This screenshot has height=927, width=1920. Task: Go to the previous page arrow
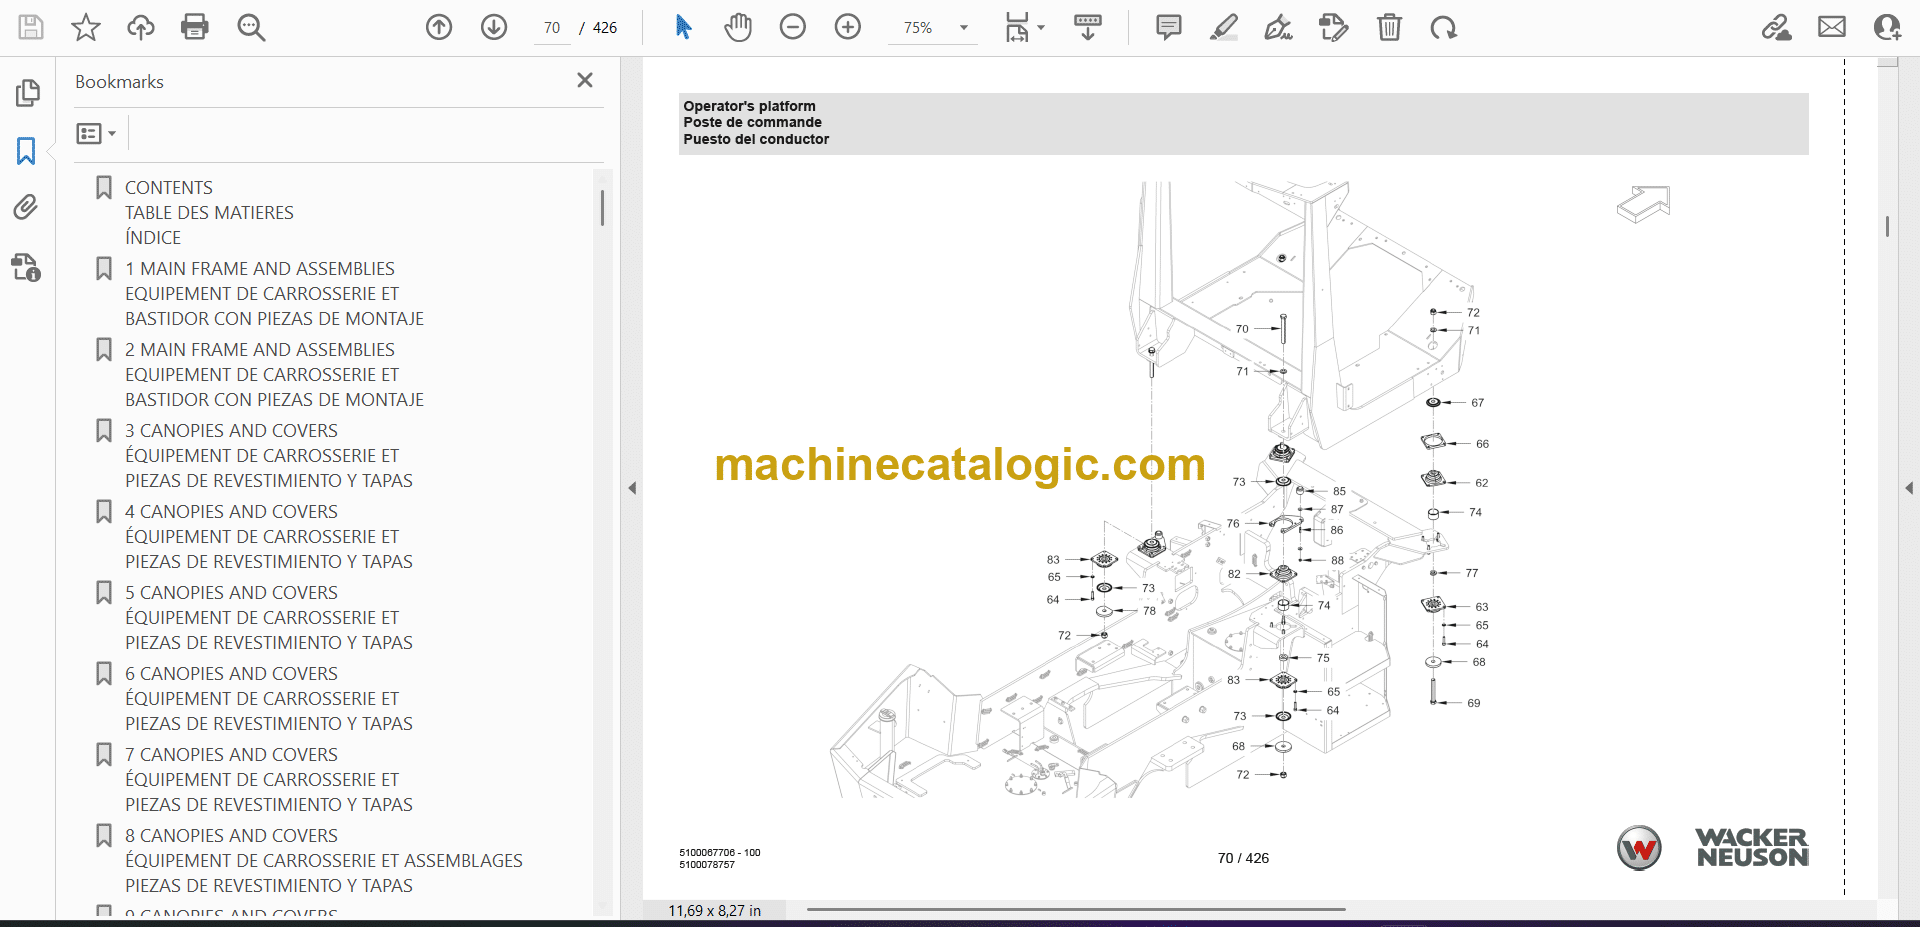439,27
